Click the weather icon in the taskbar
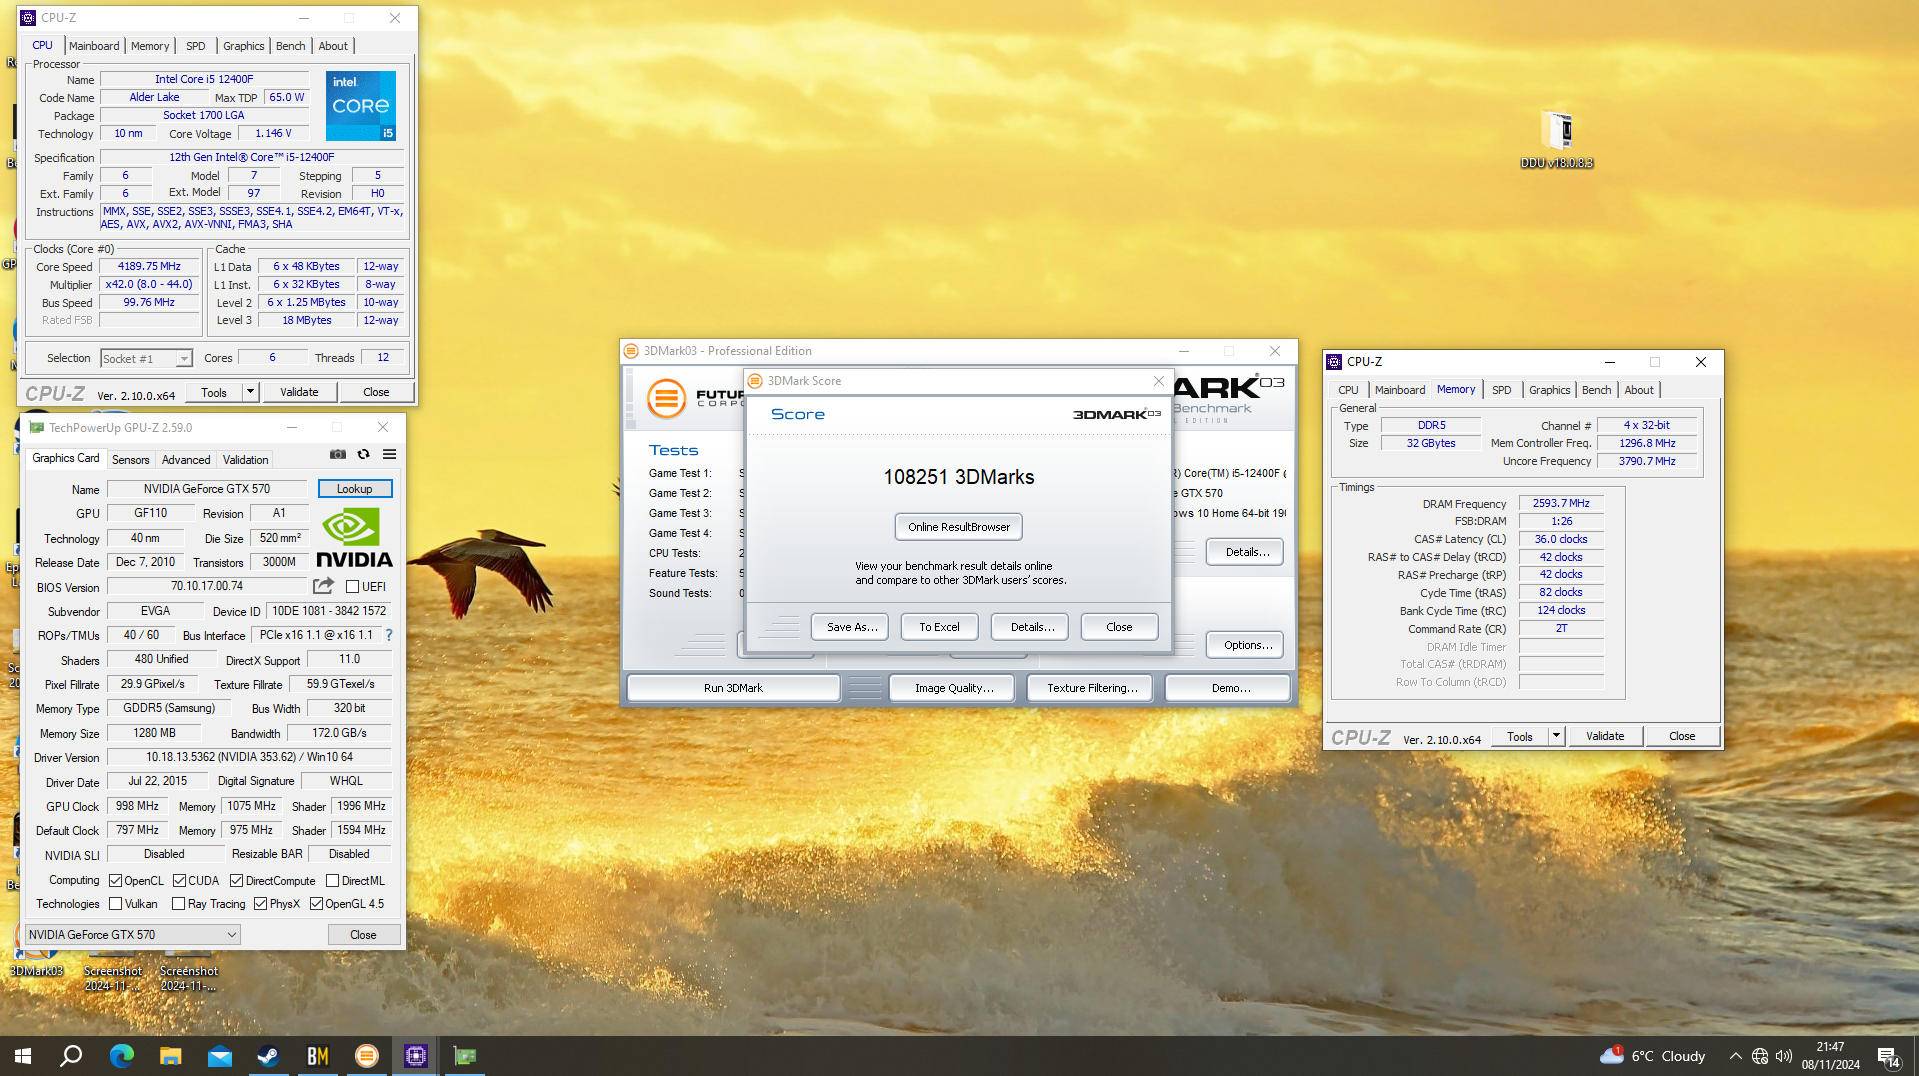The image size is (1919, 1076). tap(1611, 1055)
